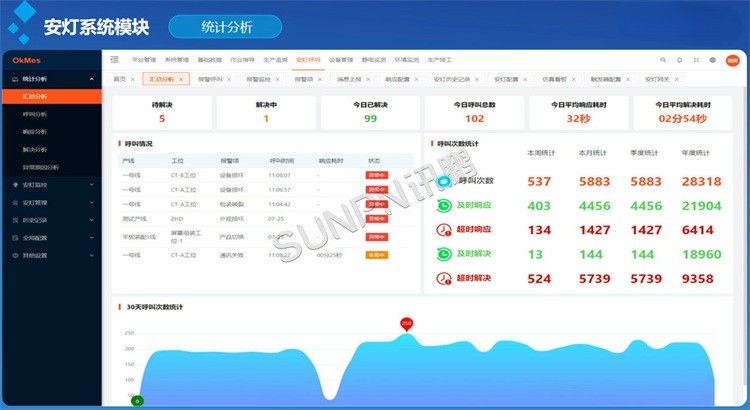This screenshot has height=410, width=750.
Task: Click the 537 weekly call count
Action: [540, 181]
